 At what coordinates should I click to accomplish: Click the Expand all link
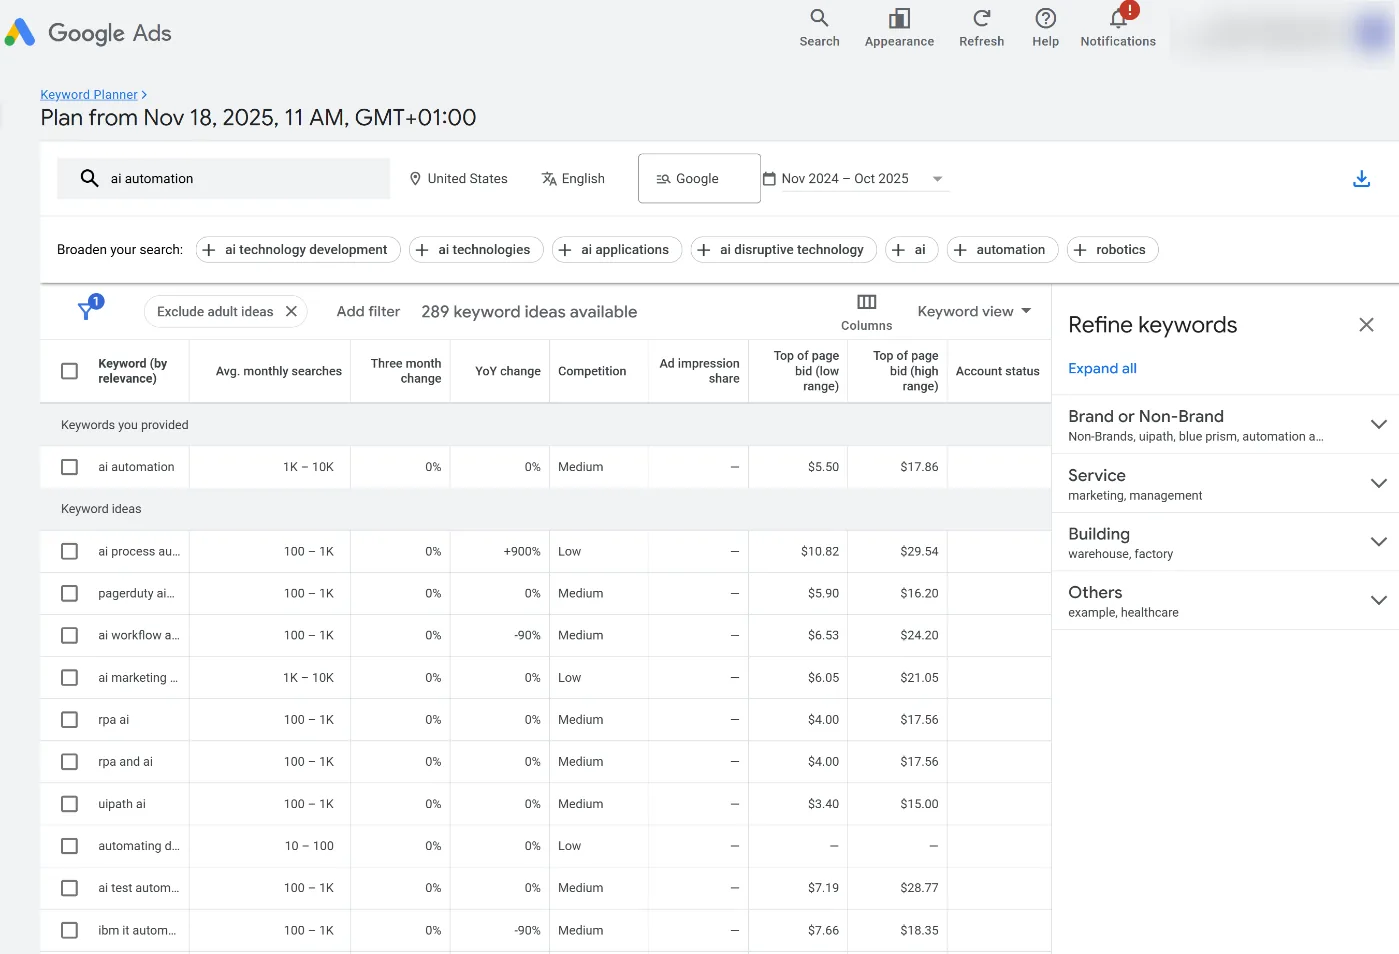1102,368
